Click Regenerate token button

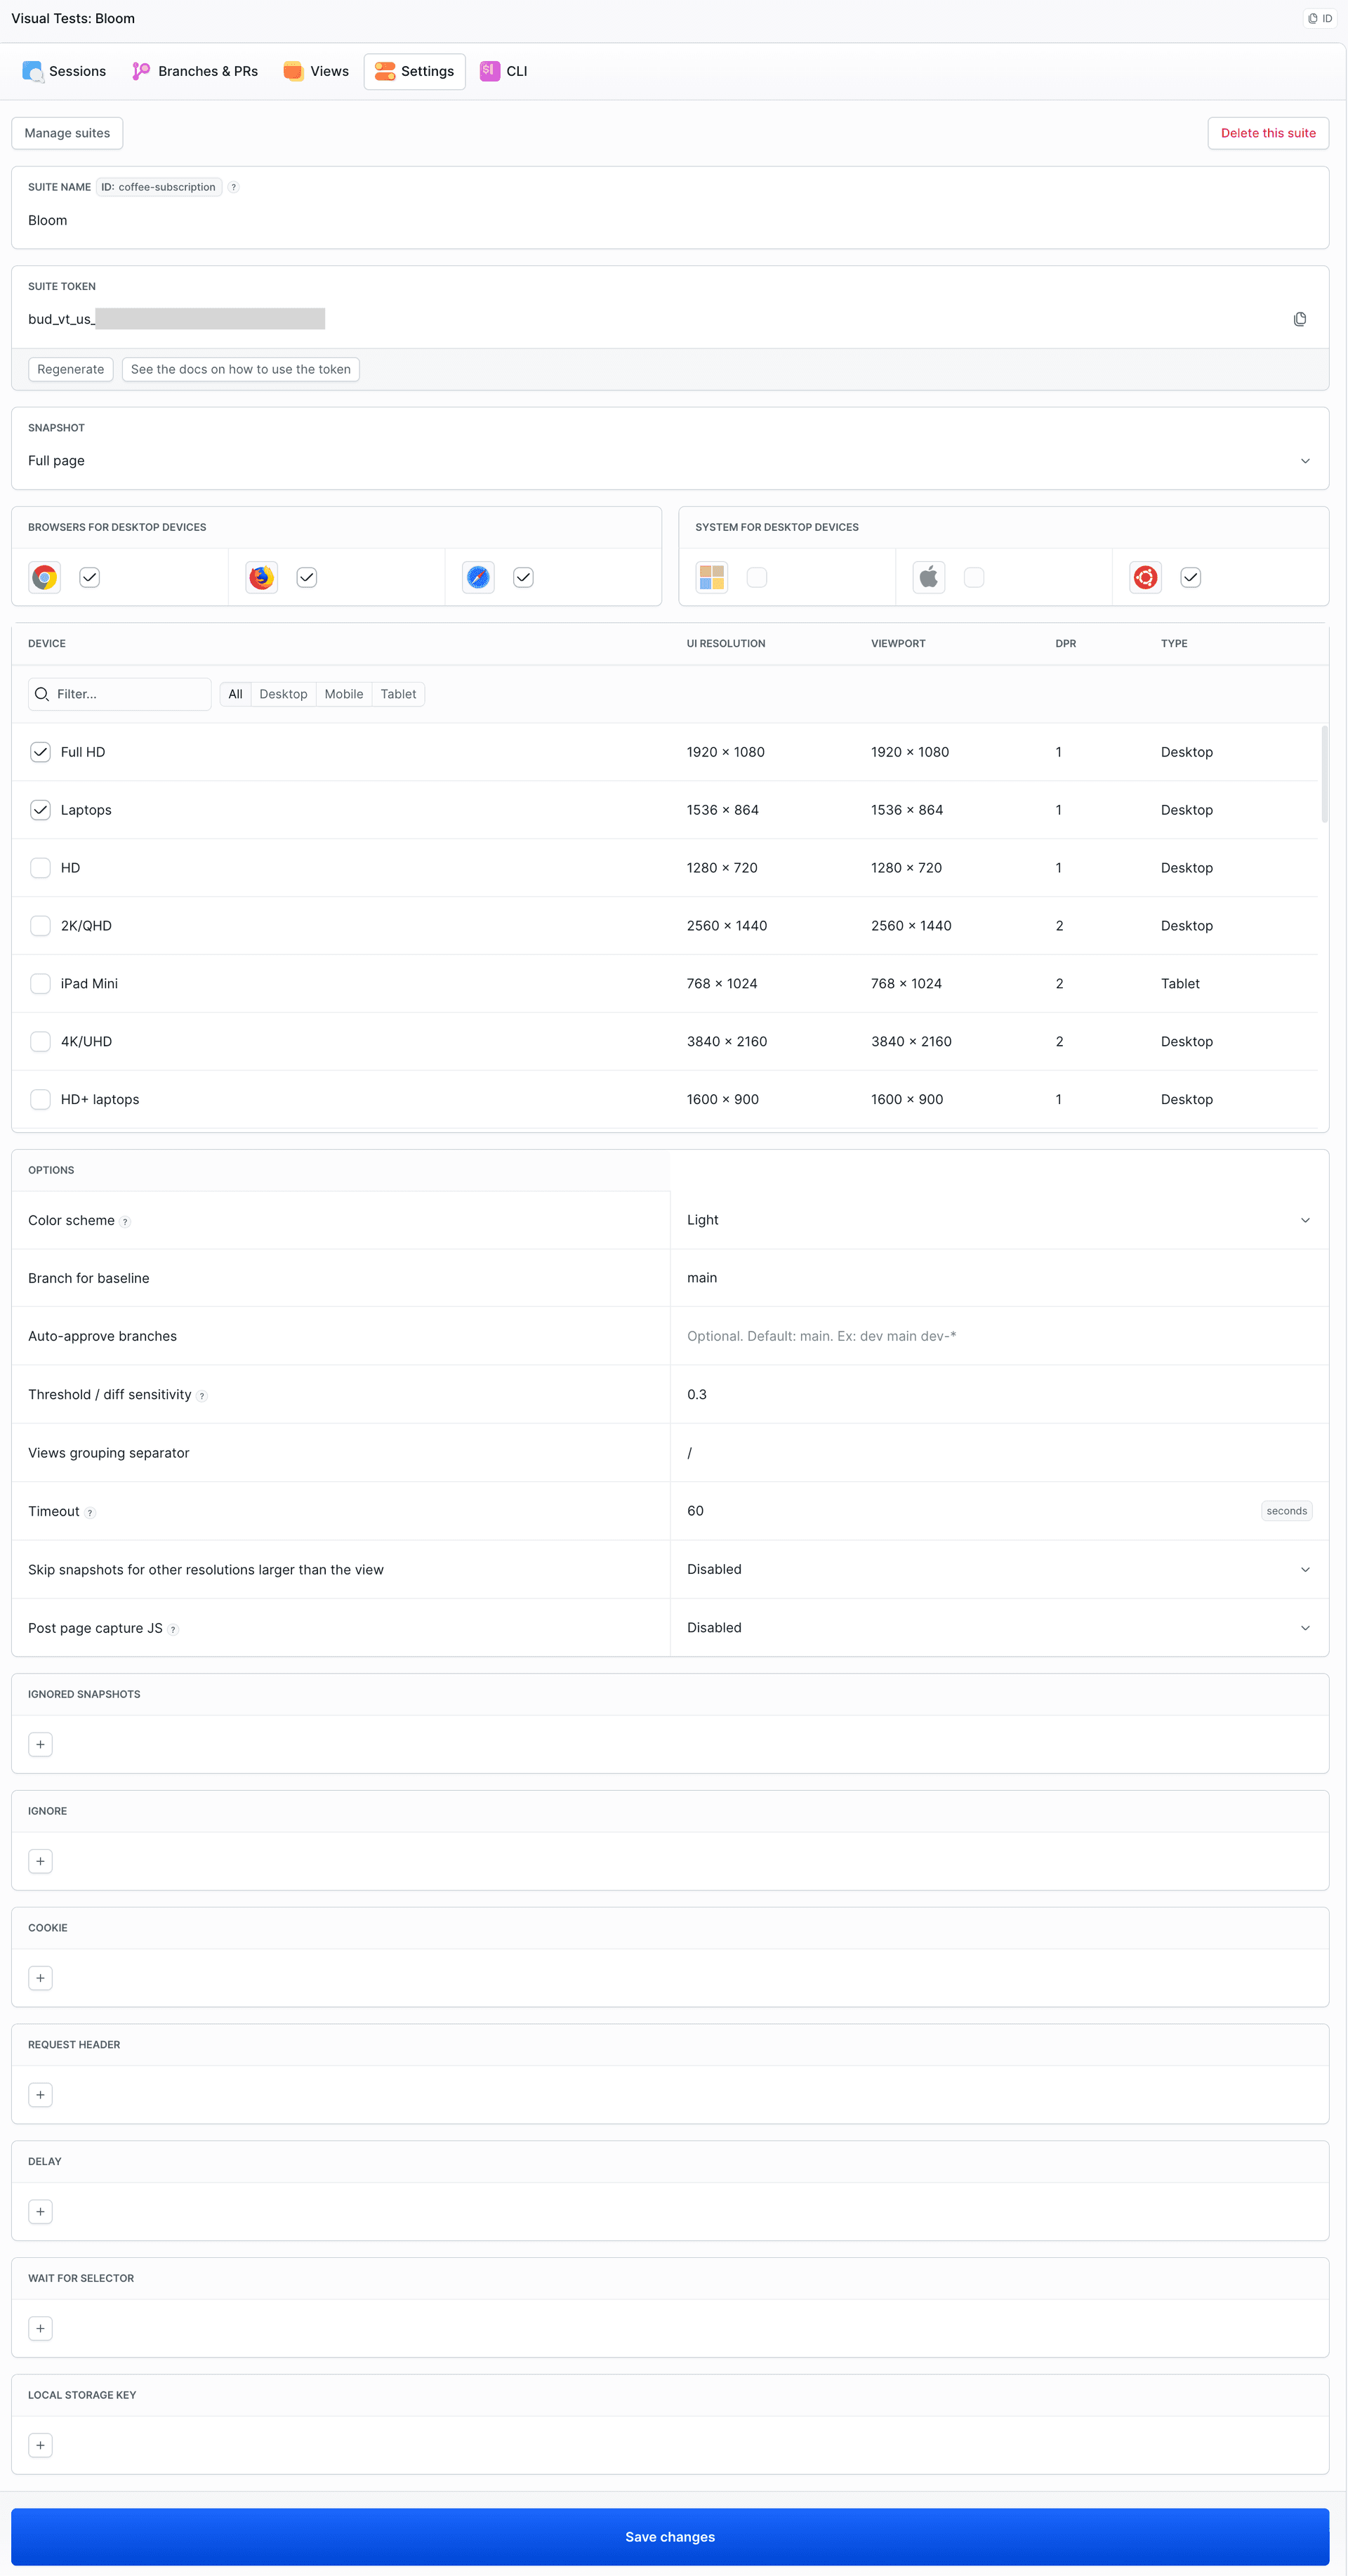point(70,369)
